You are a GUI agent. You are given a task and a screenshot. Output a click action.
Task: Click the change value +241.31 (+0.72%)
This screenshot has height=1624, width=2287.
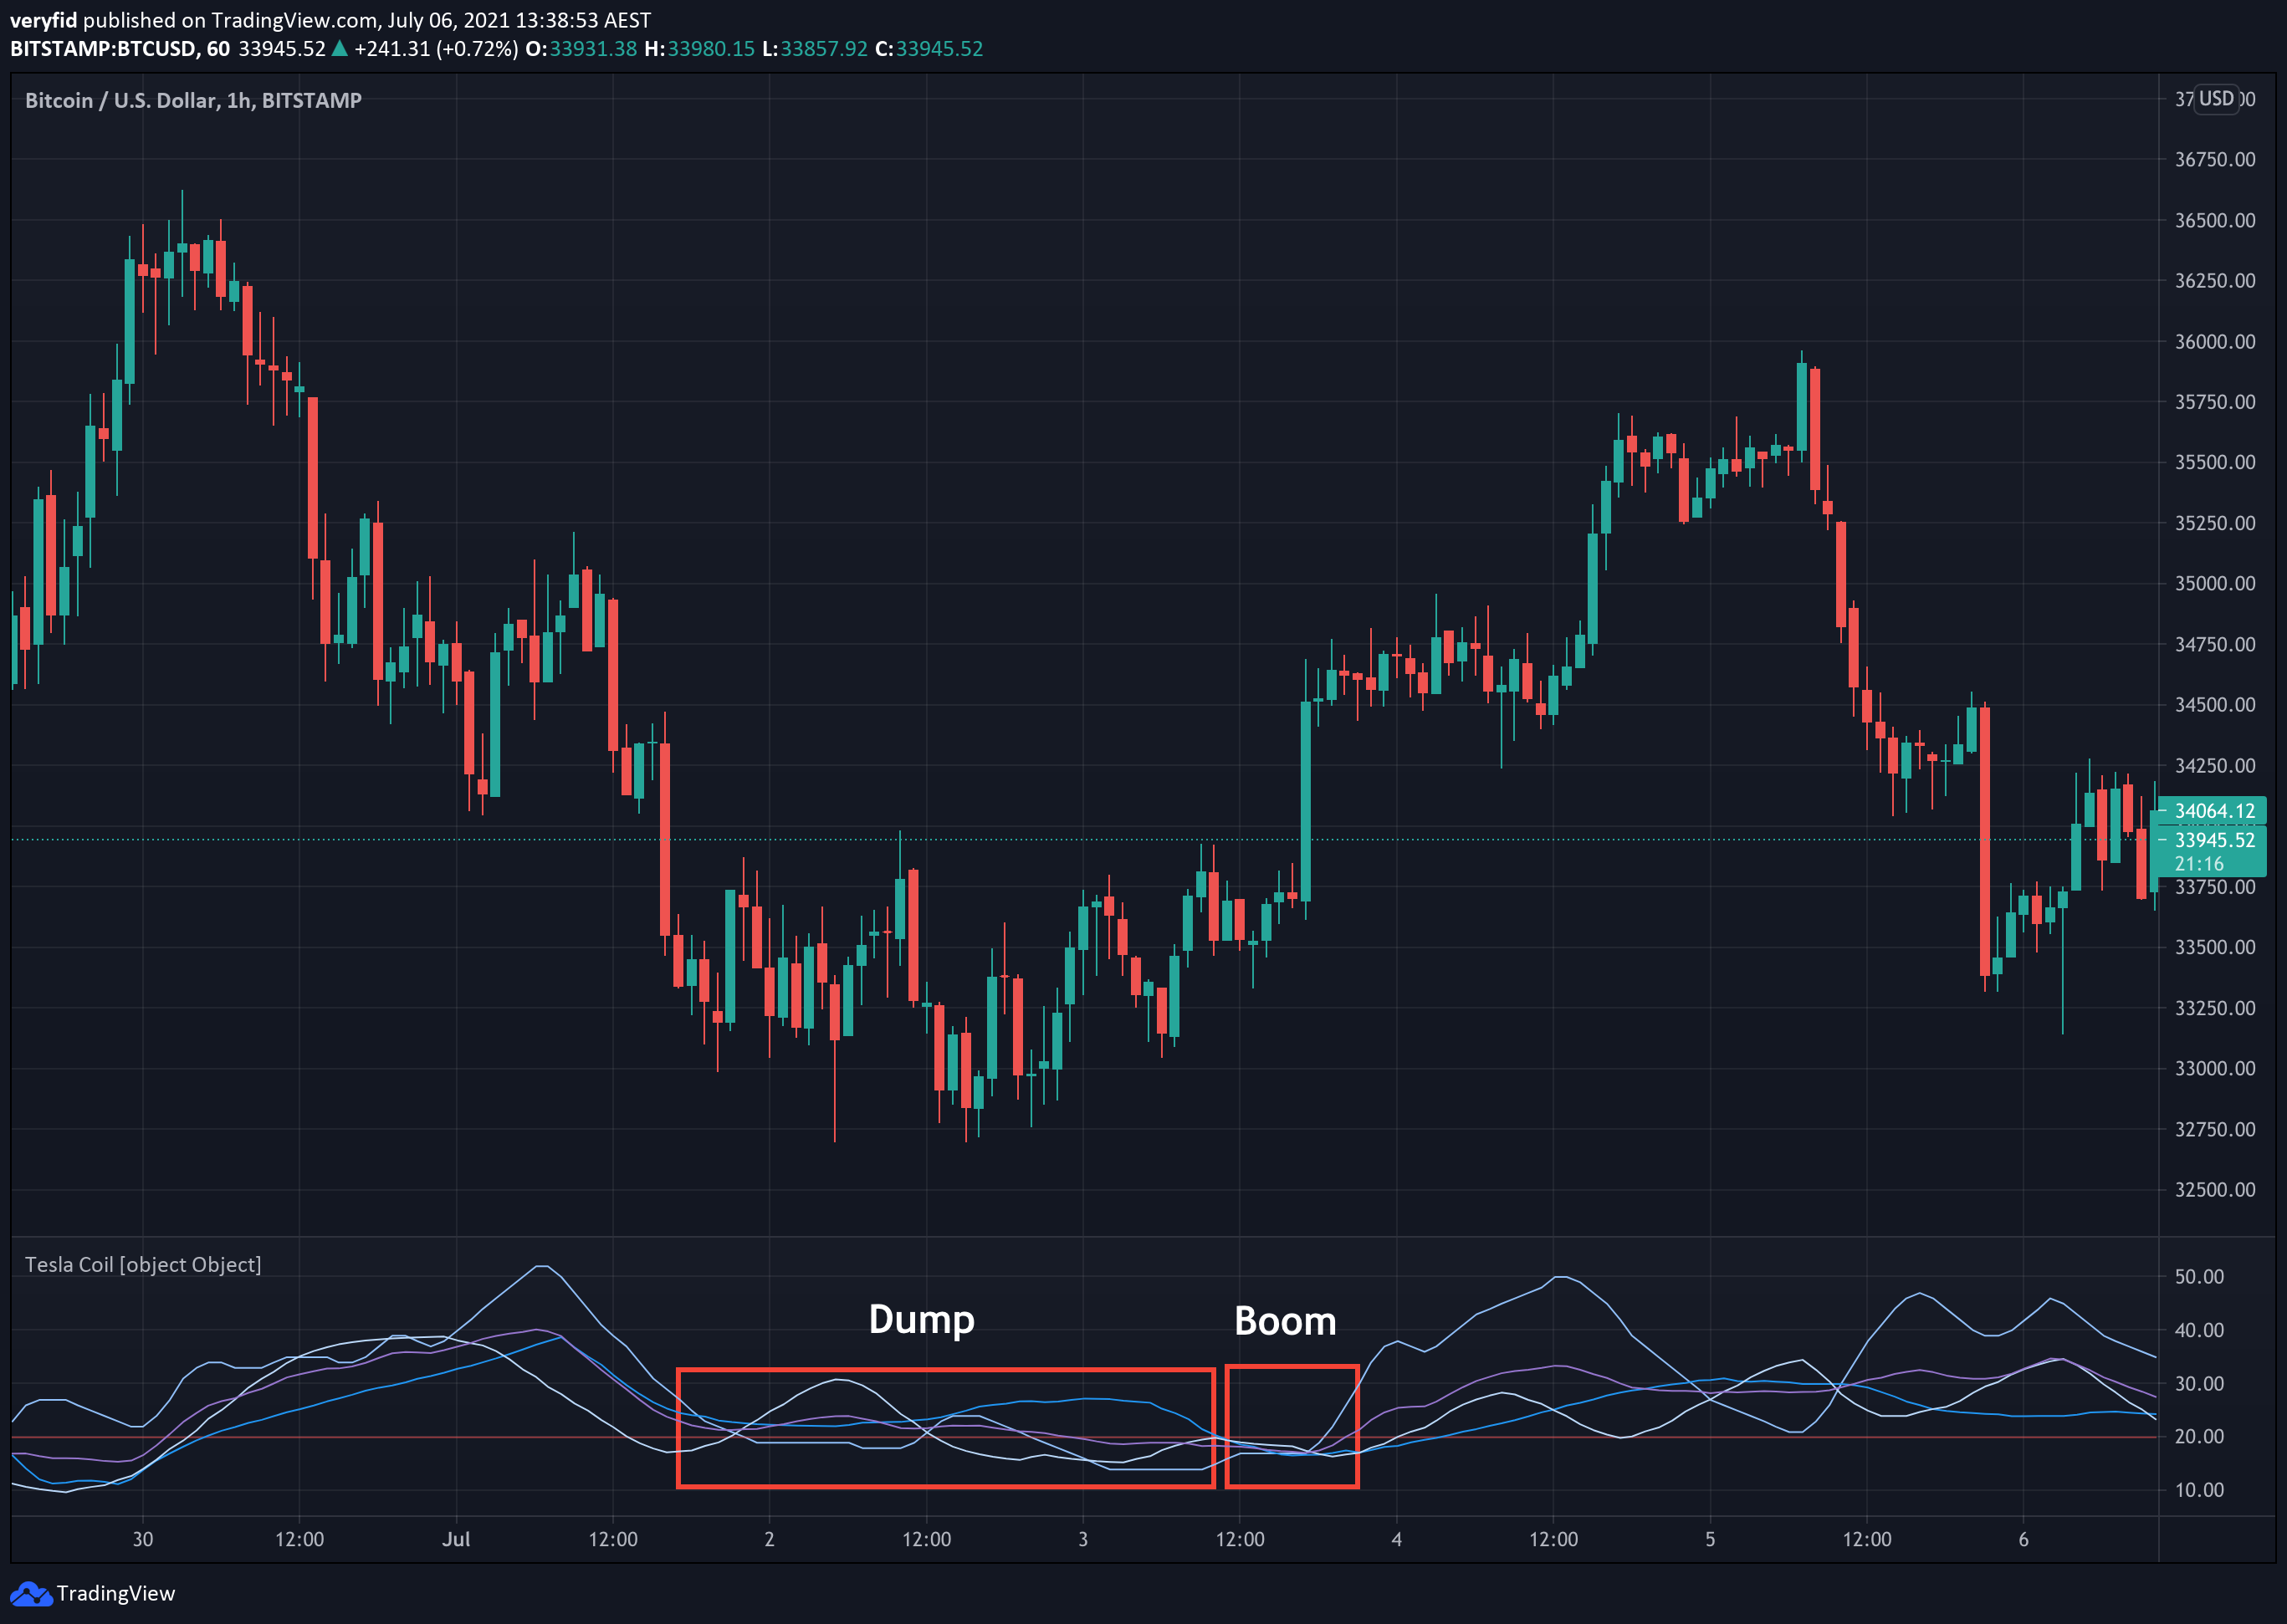point(436,49)
